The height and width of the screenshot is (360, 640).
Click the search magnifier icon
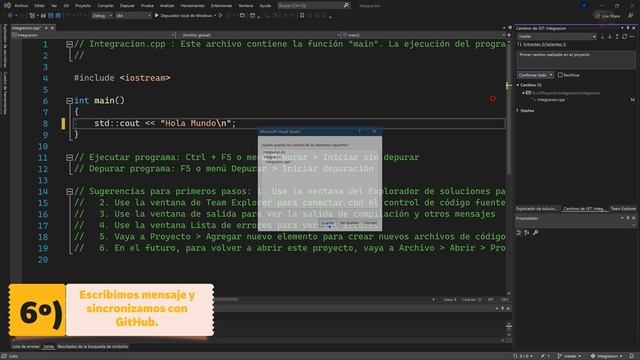tap(346, 6)
